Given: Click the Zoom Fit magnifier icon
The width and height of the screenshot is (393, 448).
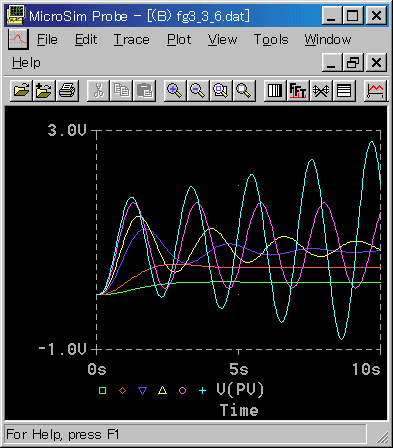Looking at the screenshot, I should pyautogui.click(x=244, y=90).
